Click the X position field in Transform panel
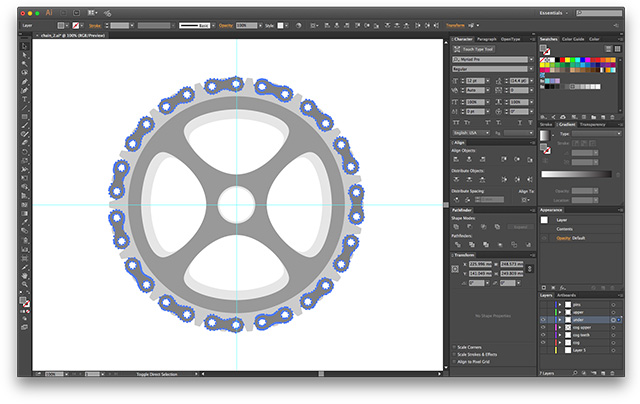This screenshot has width=640, height=404. pos(482,262)
